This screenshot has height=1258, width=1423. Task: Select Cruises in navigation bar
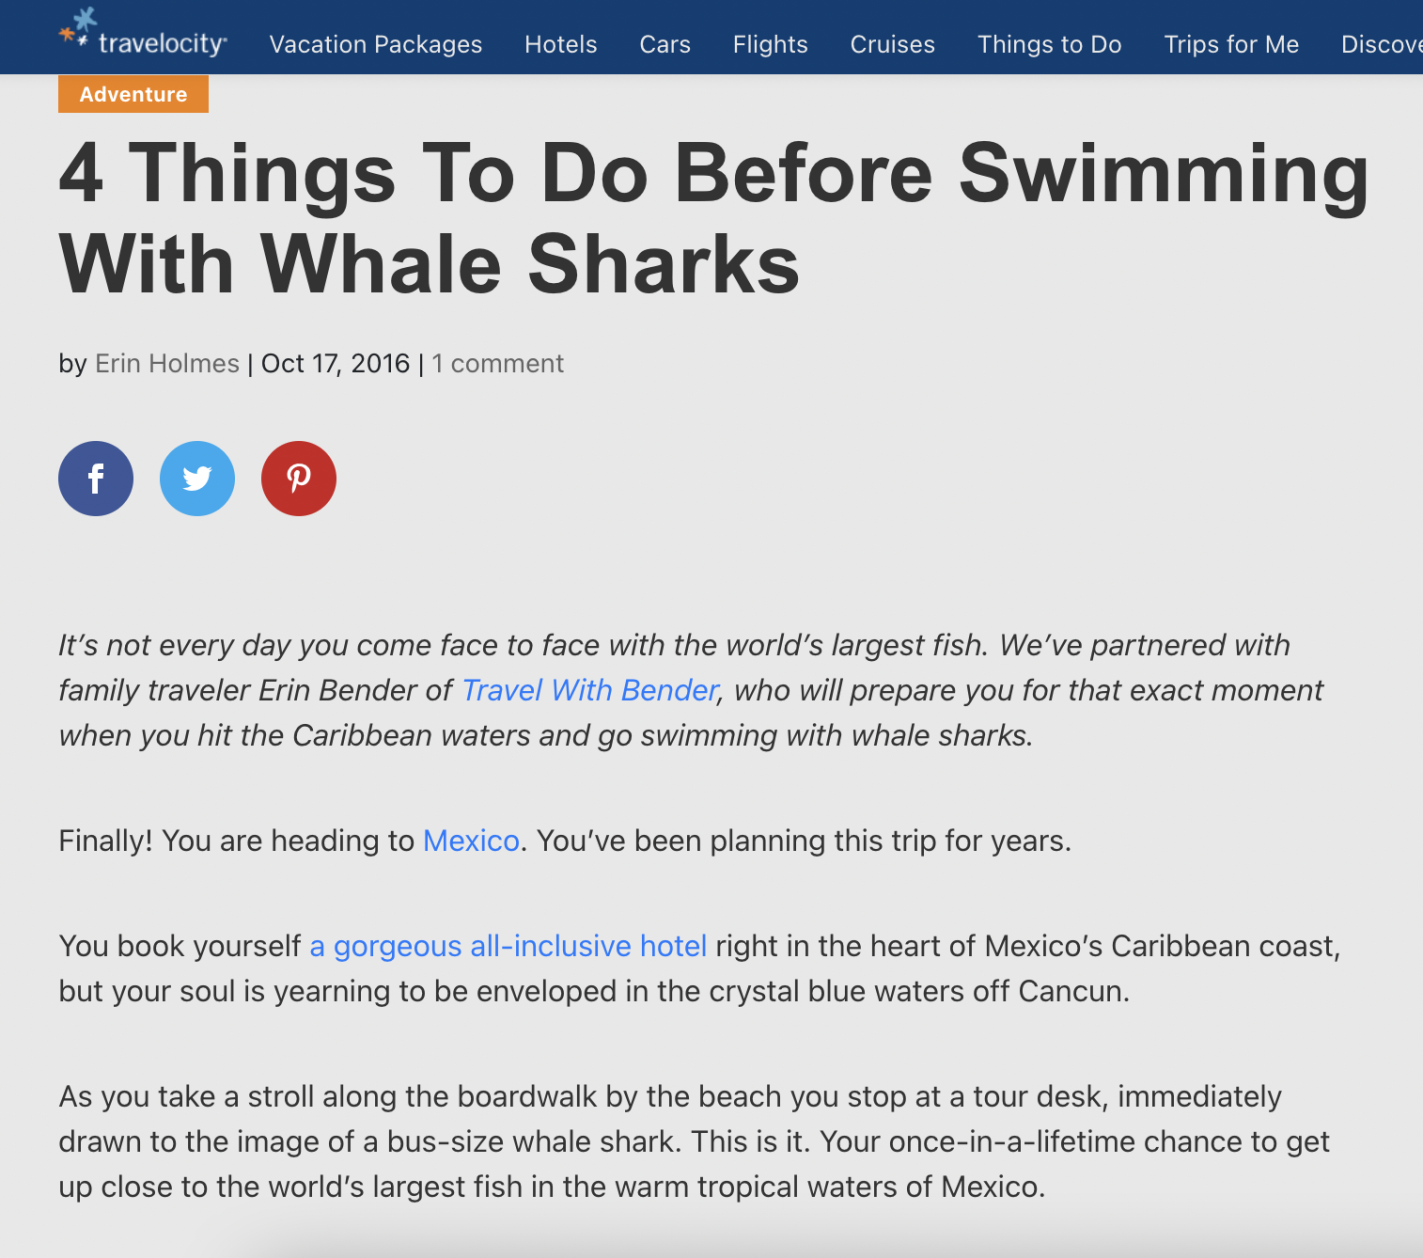[893, 45]
